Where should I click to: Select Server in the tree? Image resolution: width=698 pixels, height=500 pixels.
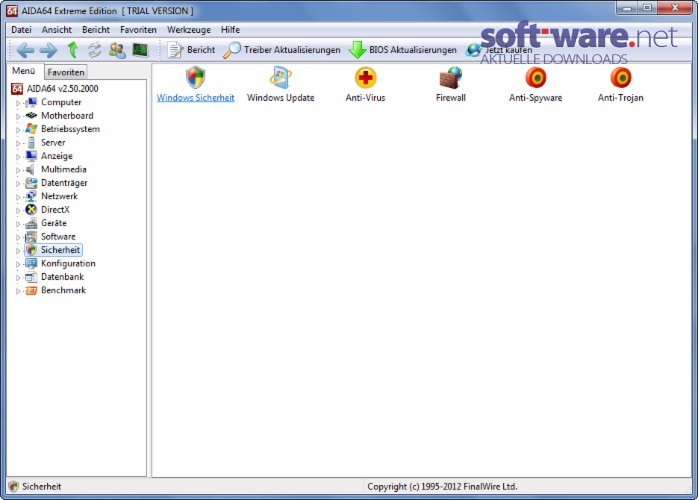pos(53,142)
